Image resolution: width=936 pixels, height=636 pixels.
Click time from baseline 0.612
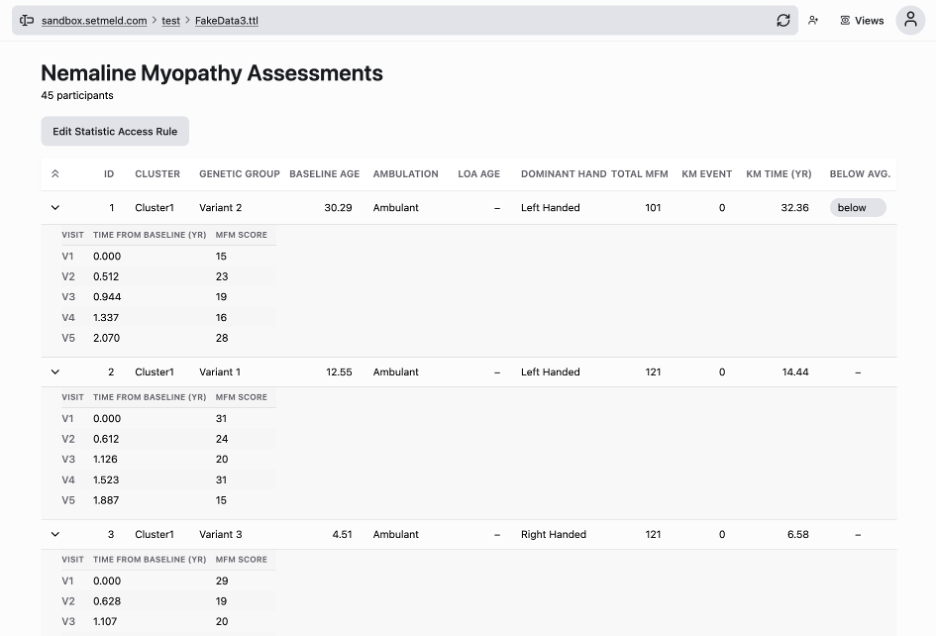point(106,438)
